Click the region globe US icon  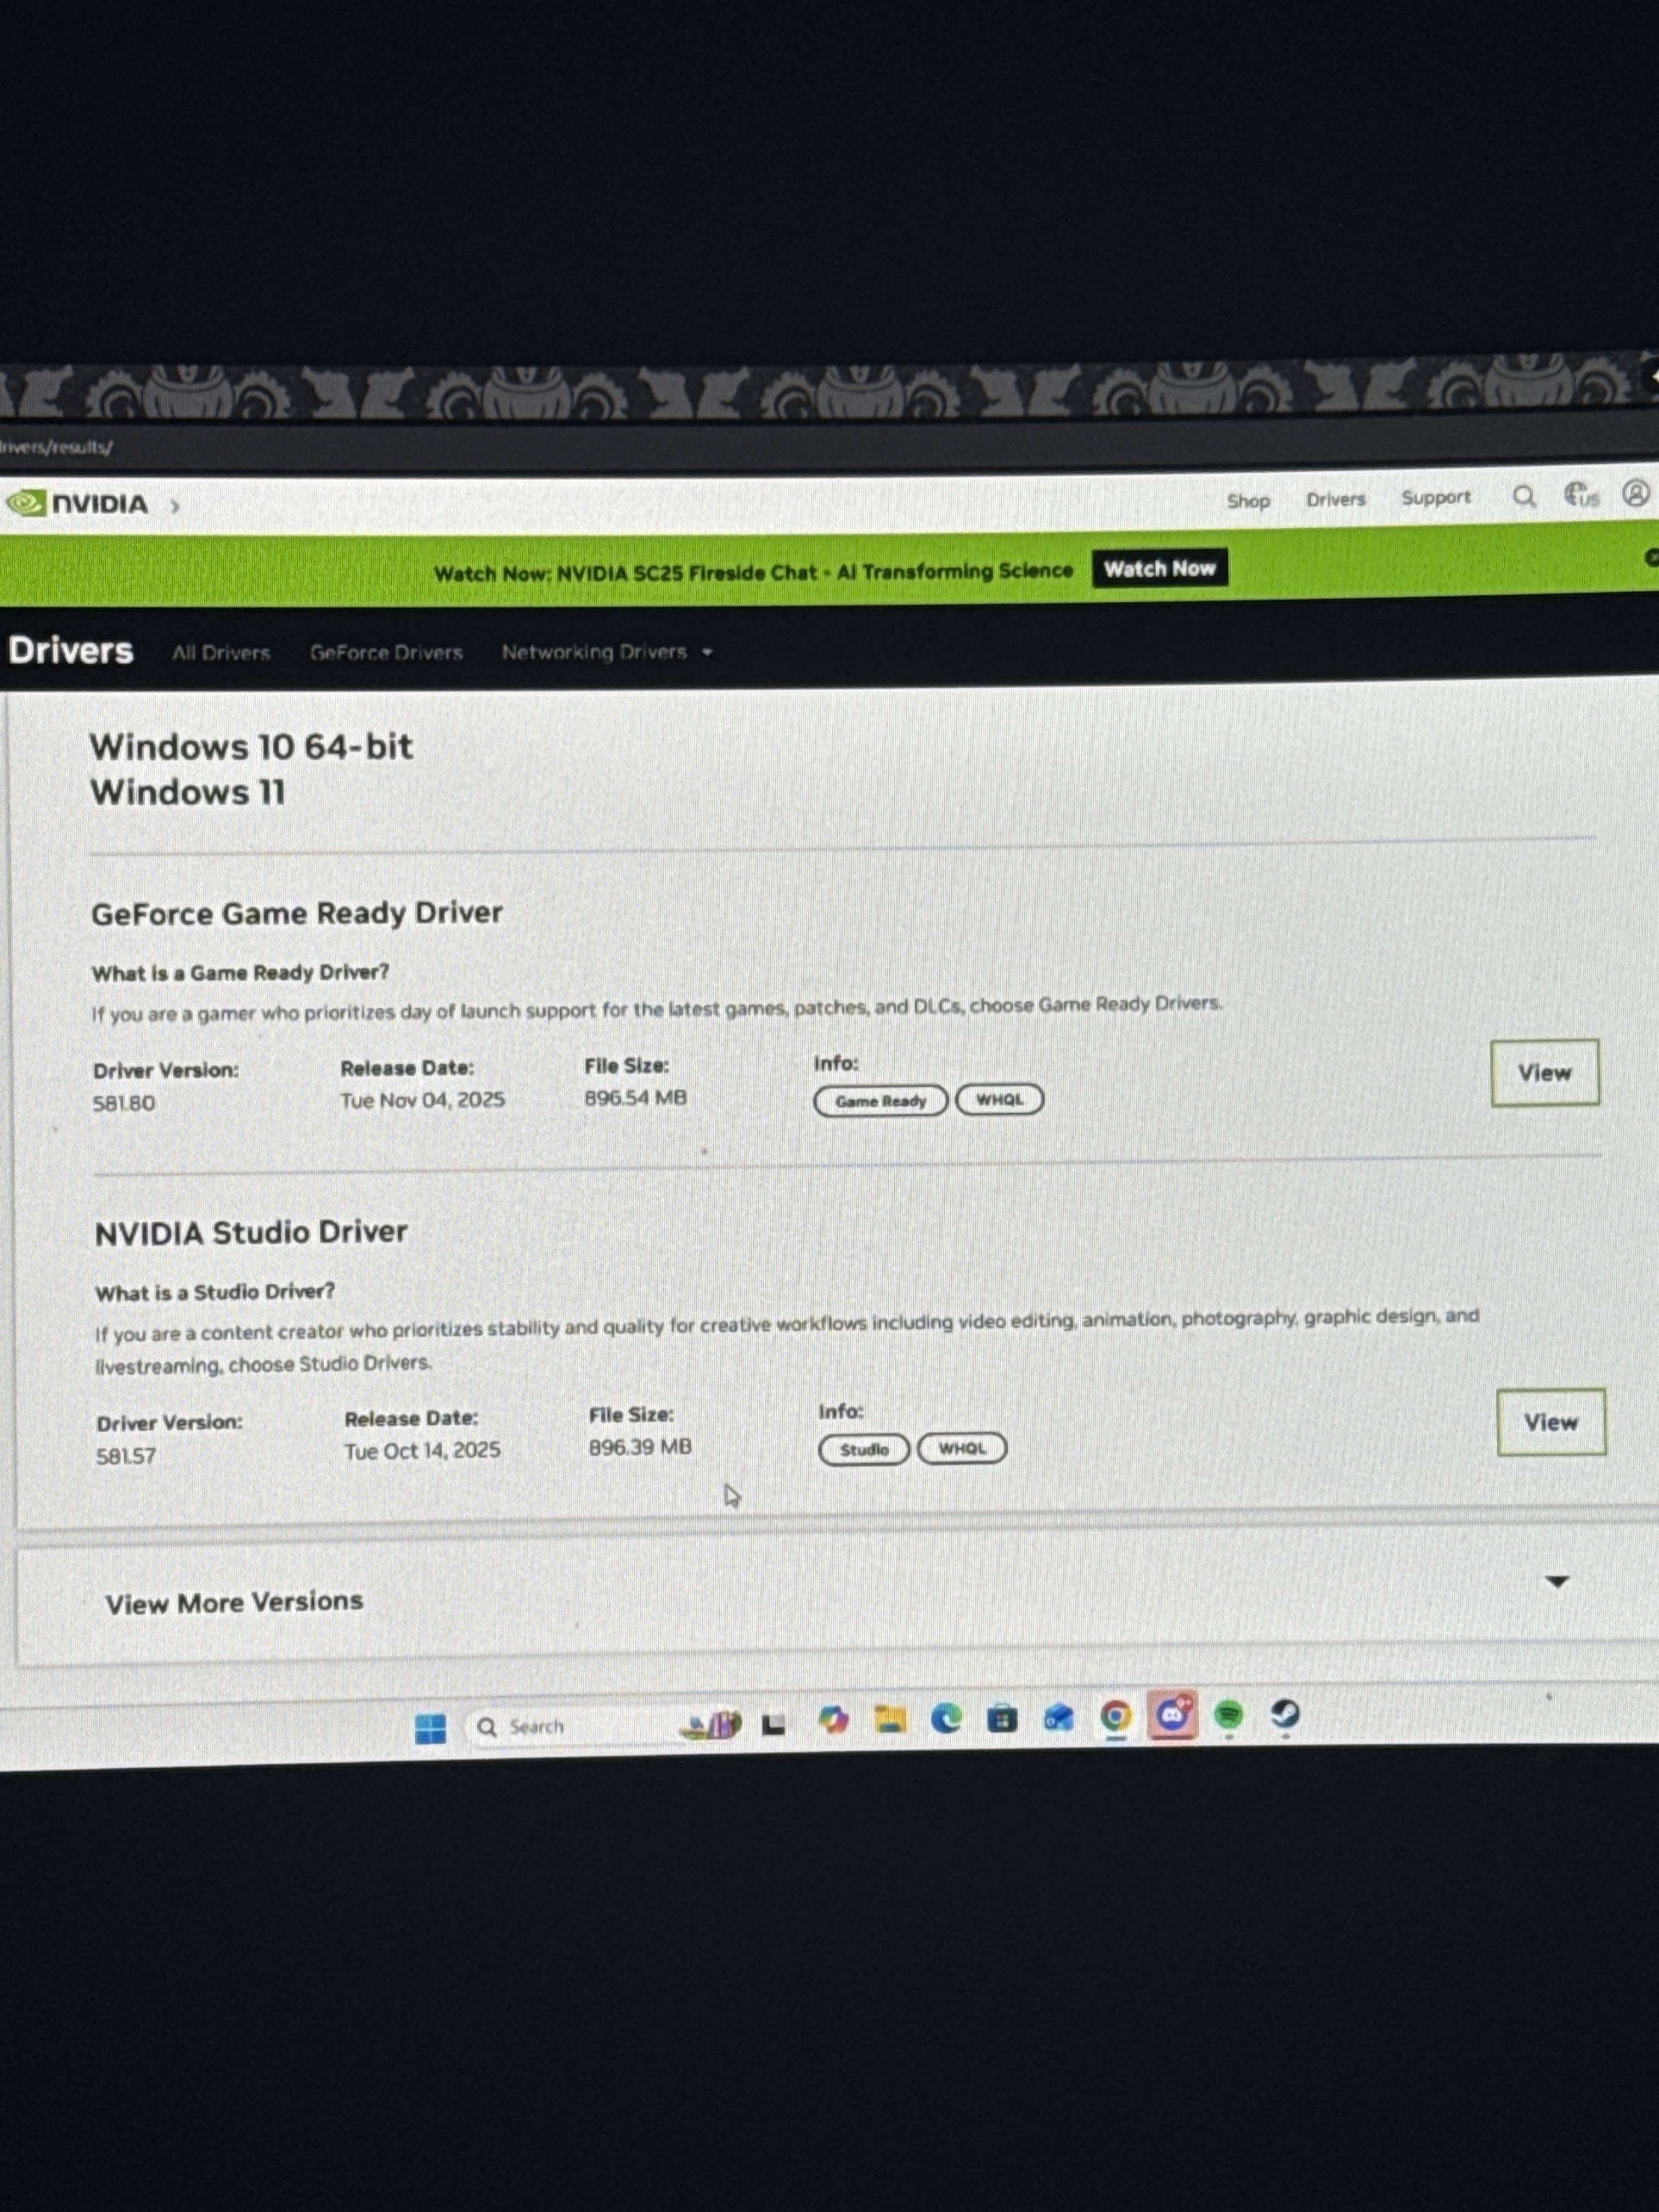tap(1580, 494)
